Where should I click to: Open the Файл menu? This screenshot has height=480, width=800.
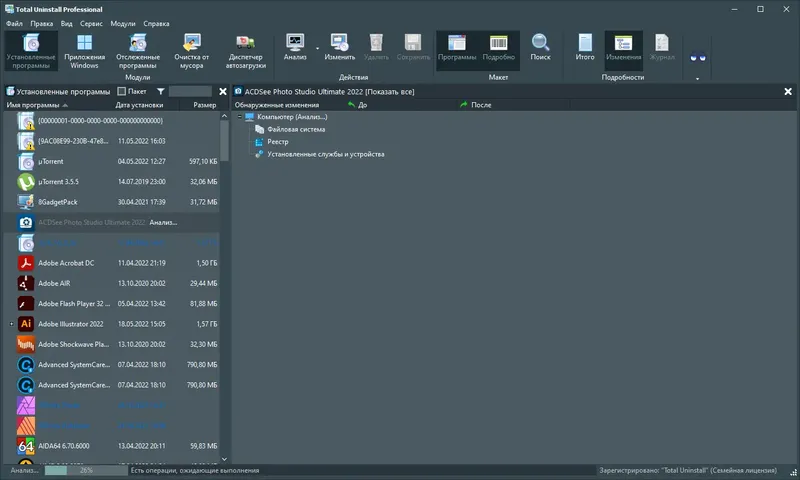14,23
